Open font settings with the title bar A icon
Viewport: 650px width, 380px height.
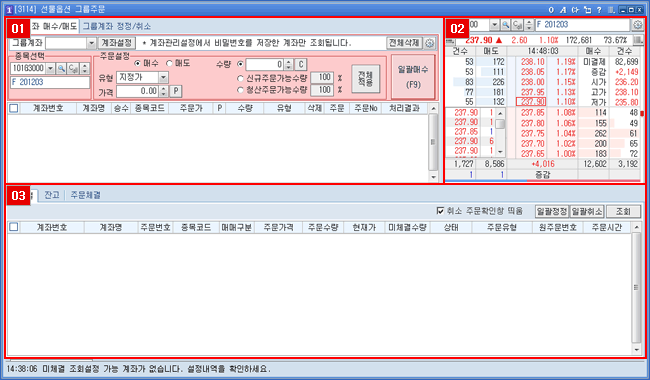pos(563,10)
